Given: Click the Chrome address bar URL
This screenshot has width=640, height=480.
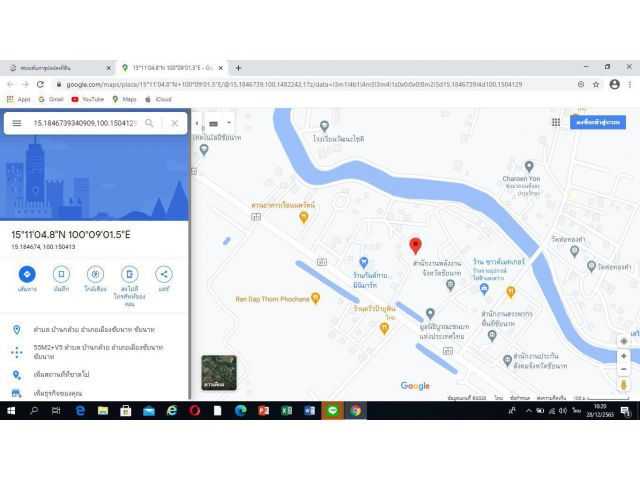Looking at the screenshot, I should (294, 84).
